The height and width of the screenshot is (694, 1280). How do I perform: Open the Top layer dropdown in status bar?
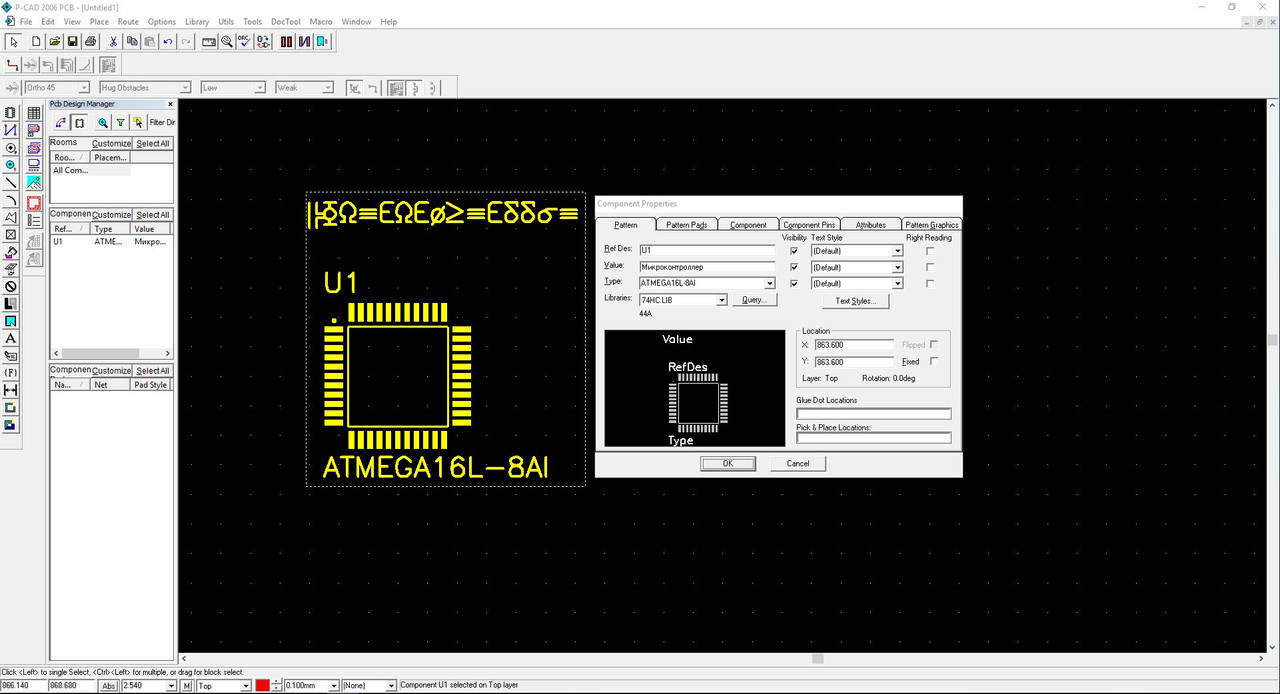[246, 686]
